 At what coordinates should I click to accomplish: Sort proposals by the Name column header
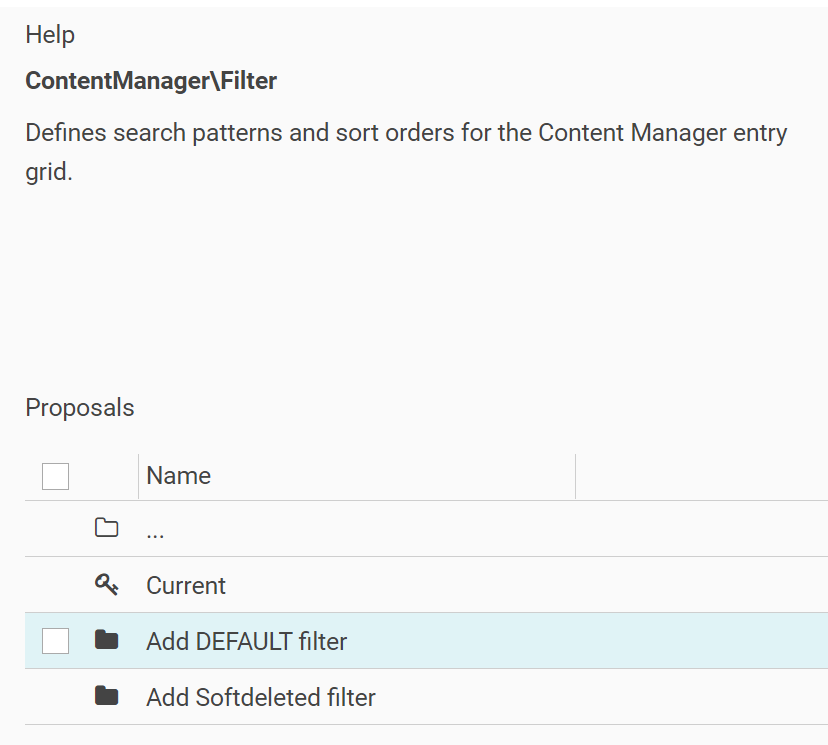178,476
